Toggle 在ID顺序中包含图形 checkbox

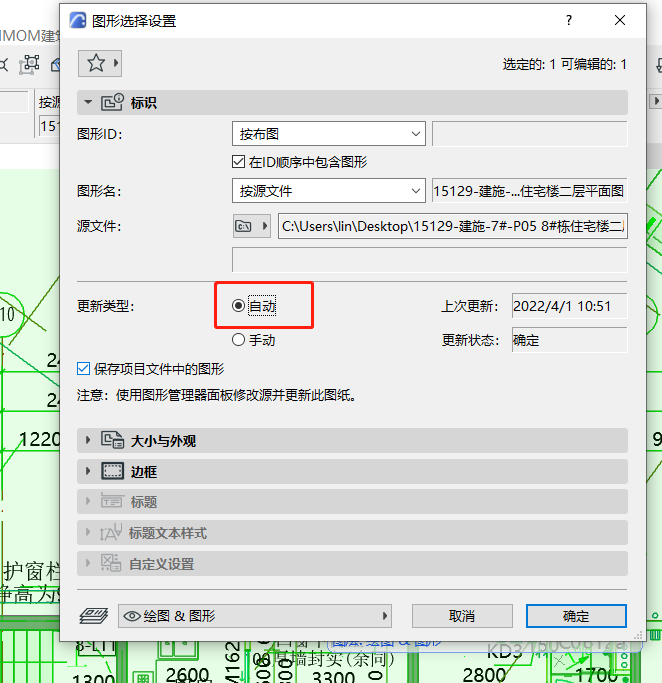[238, 162]
